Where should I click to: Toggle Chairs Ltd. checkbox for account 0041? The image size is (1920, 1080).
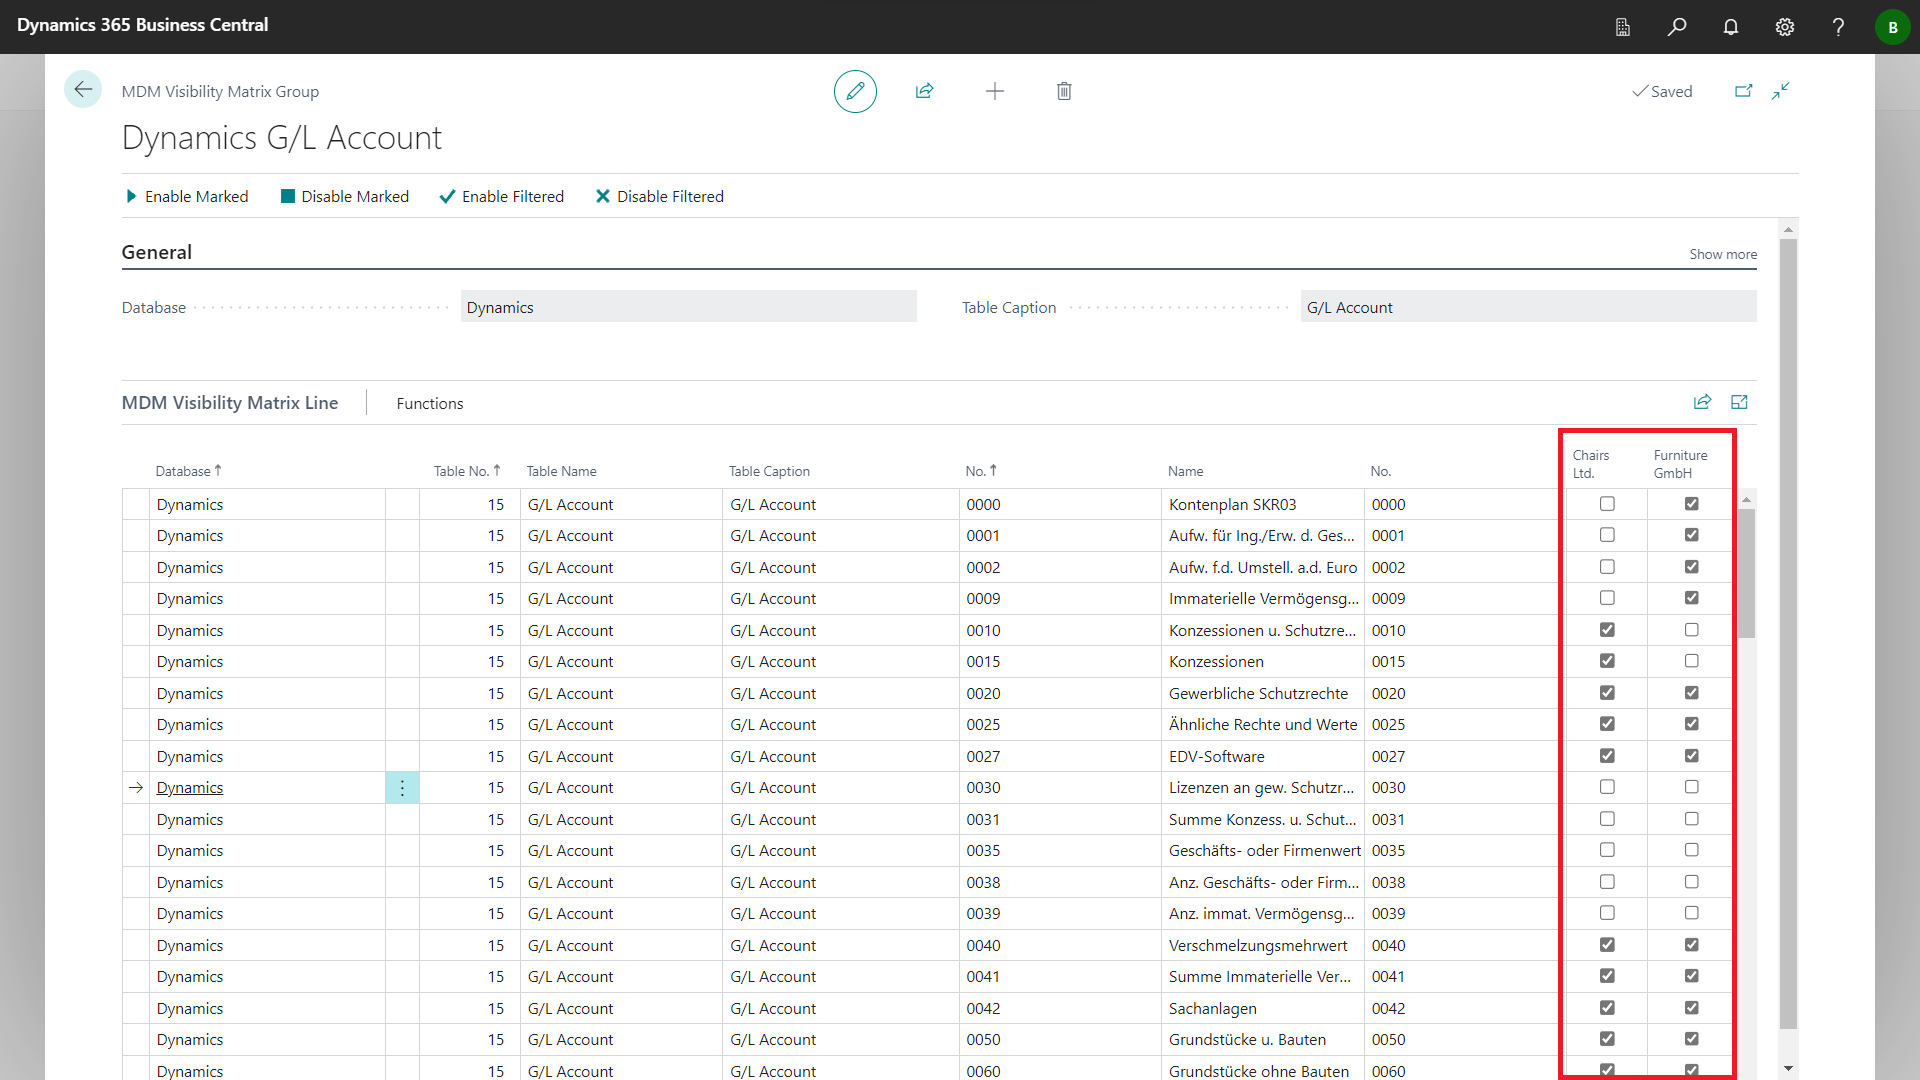pos(1607,976)
